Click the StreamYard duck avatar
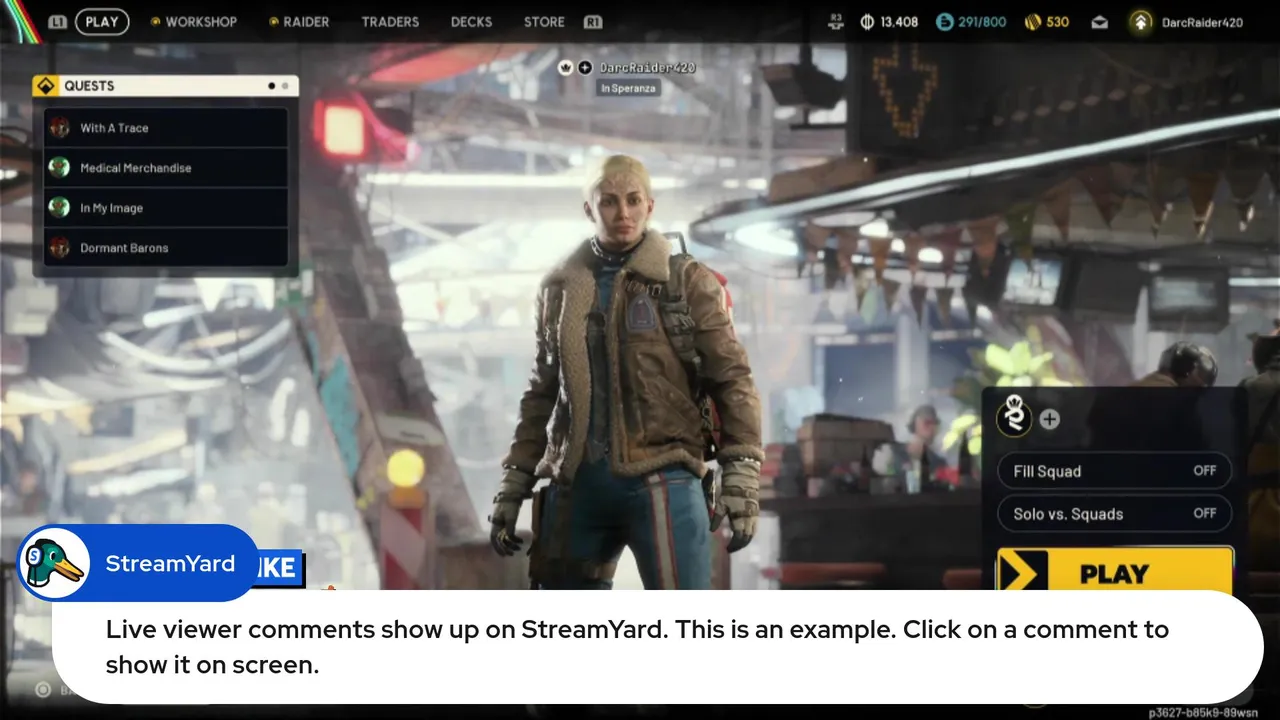The image size is (1280, 720). (54, 563)
